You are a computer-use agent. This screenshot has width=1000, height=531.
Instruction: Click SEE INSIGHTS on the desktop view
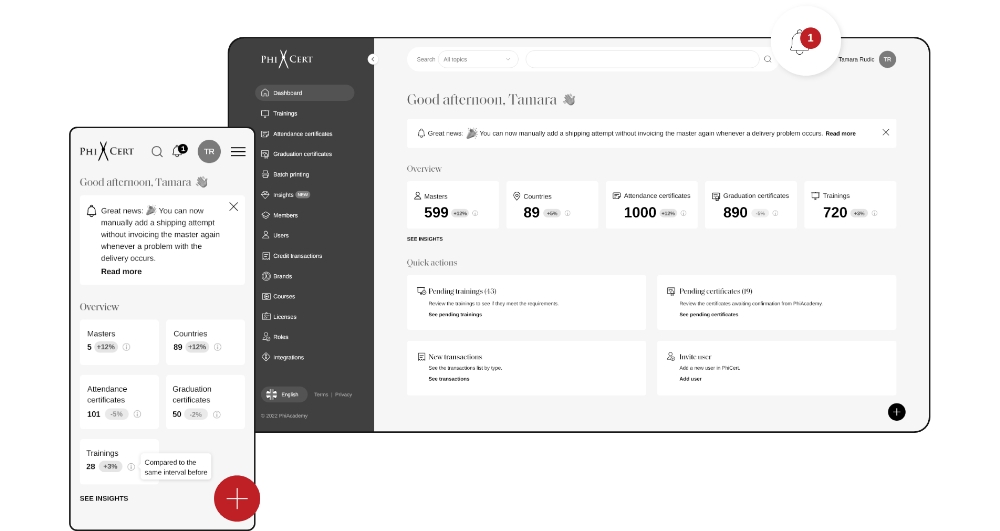[425, 239]
